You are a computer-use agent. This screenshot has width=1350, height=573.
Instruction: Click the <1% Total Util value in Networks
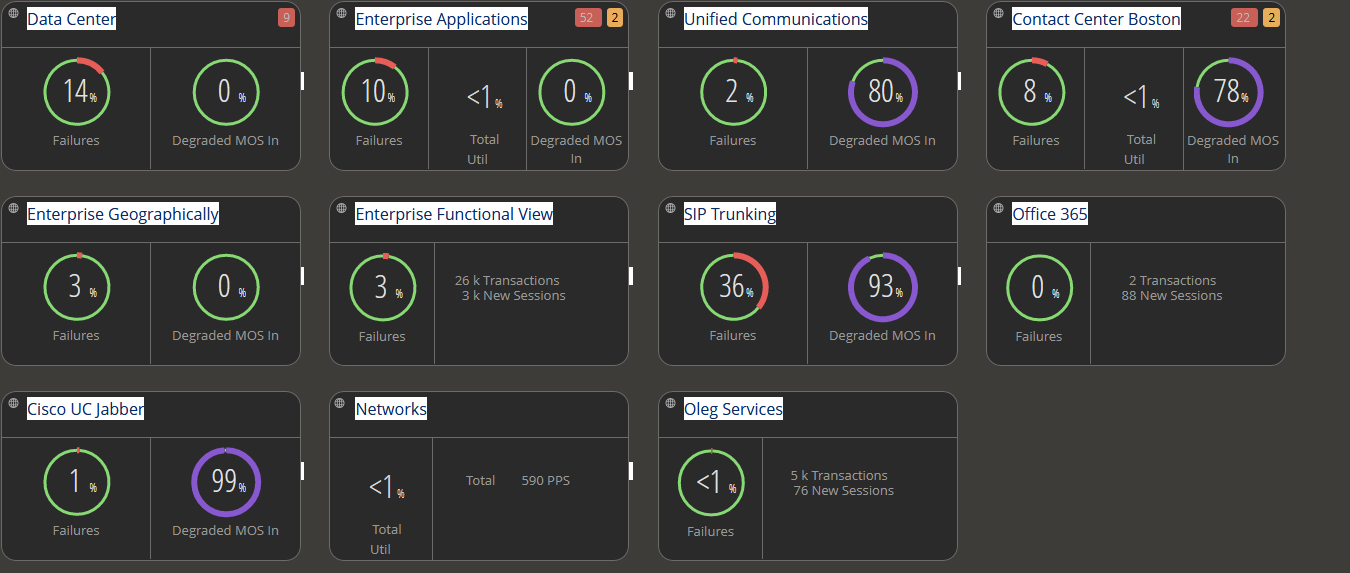coord(386,487)
